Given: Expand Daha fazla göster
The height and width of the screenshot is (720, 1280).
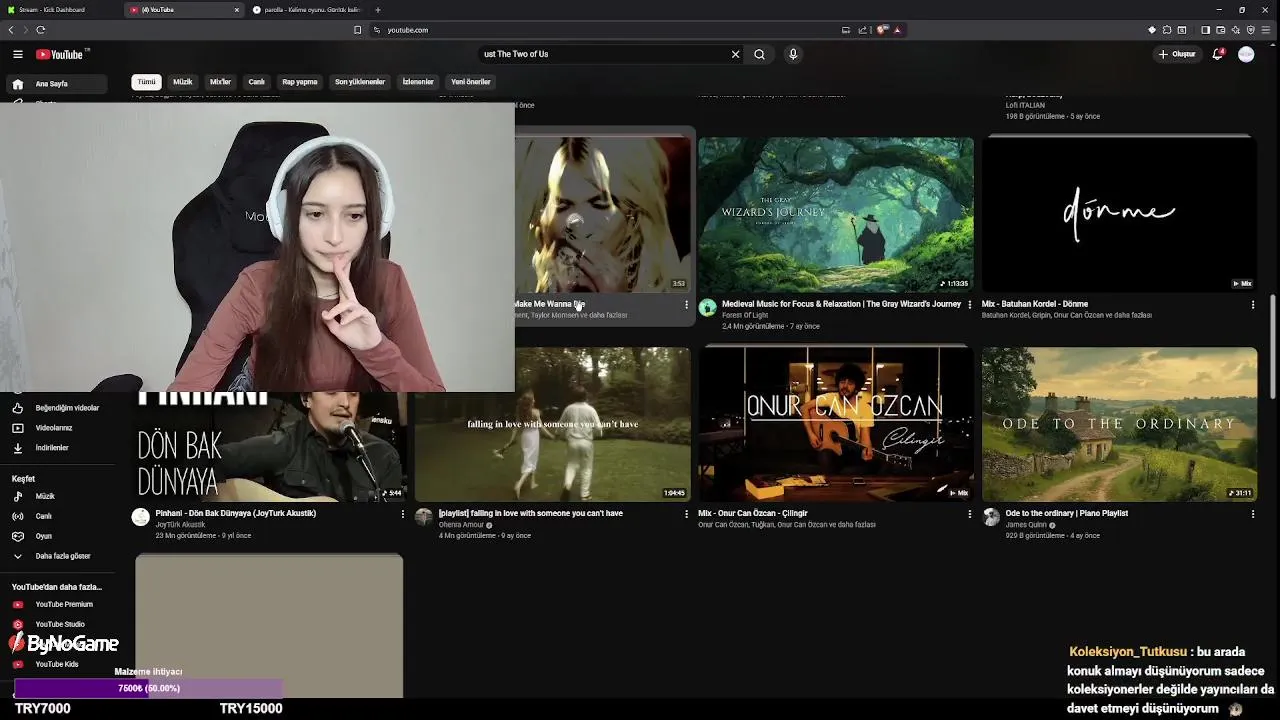Looking at the screenshot, I should (x=55, y=556).
